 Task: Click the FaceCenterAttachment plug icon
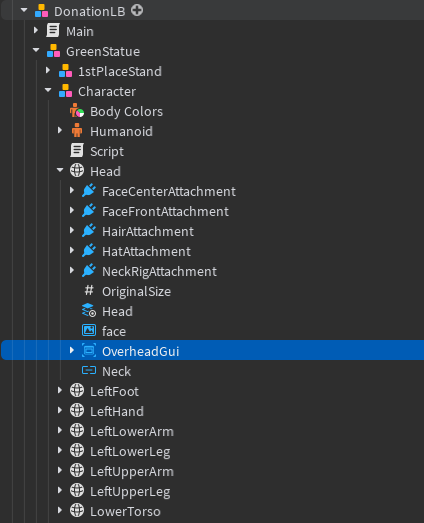tap(89, 191)
